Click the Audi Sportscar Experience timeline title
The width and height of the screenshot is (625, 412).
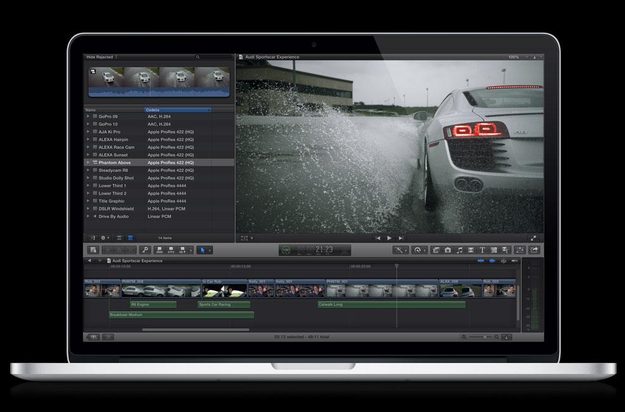tap(137, 261)
